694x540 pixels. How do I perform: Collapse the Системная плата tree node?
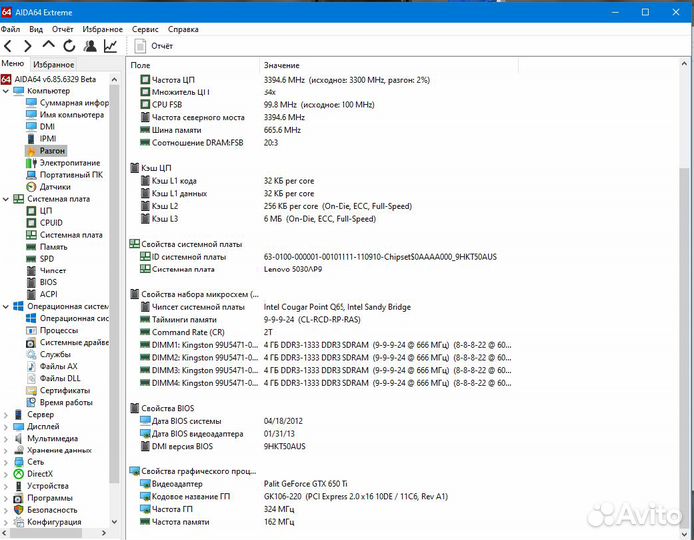[x=6, y=199]
